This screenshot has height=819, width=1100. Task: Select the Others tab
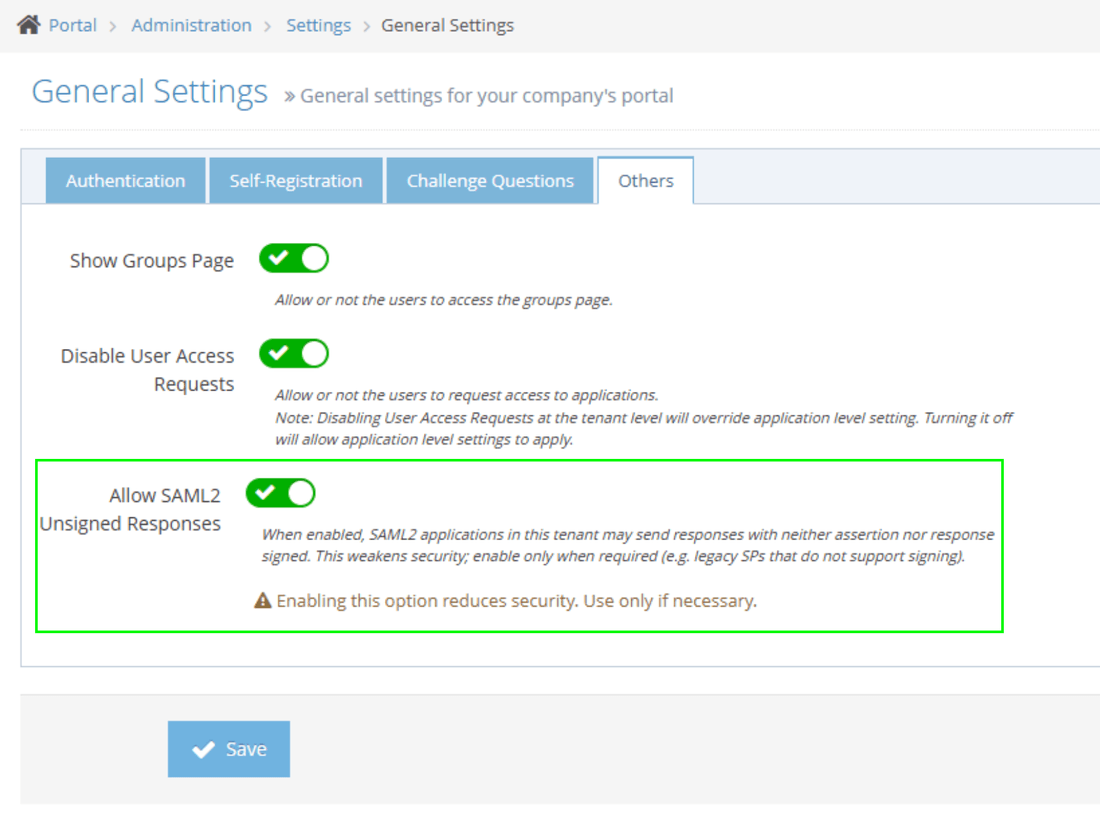645,181
